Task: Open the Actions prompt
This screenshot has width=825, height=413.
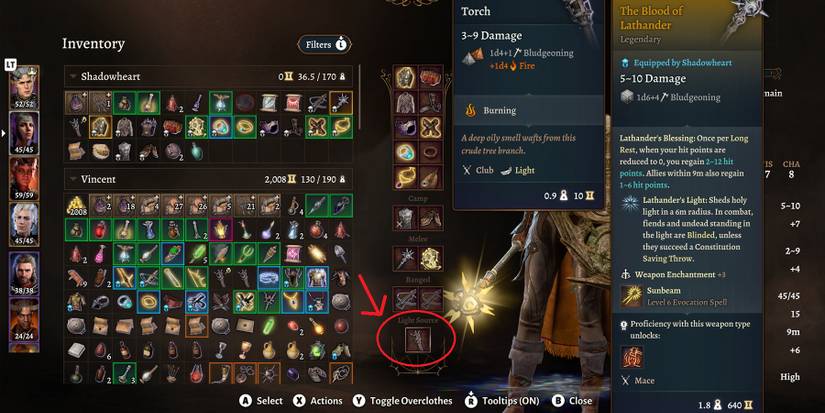Action: [x=317, y=401]
